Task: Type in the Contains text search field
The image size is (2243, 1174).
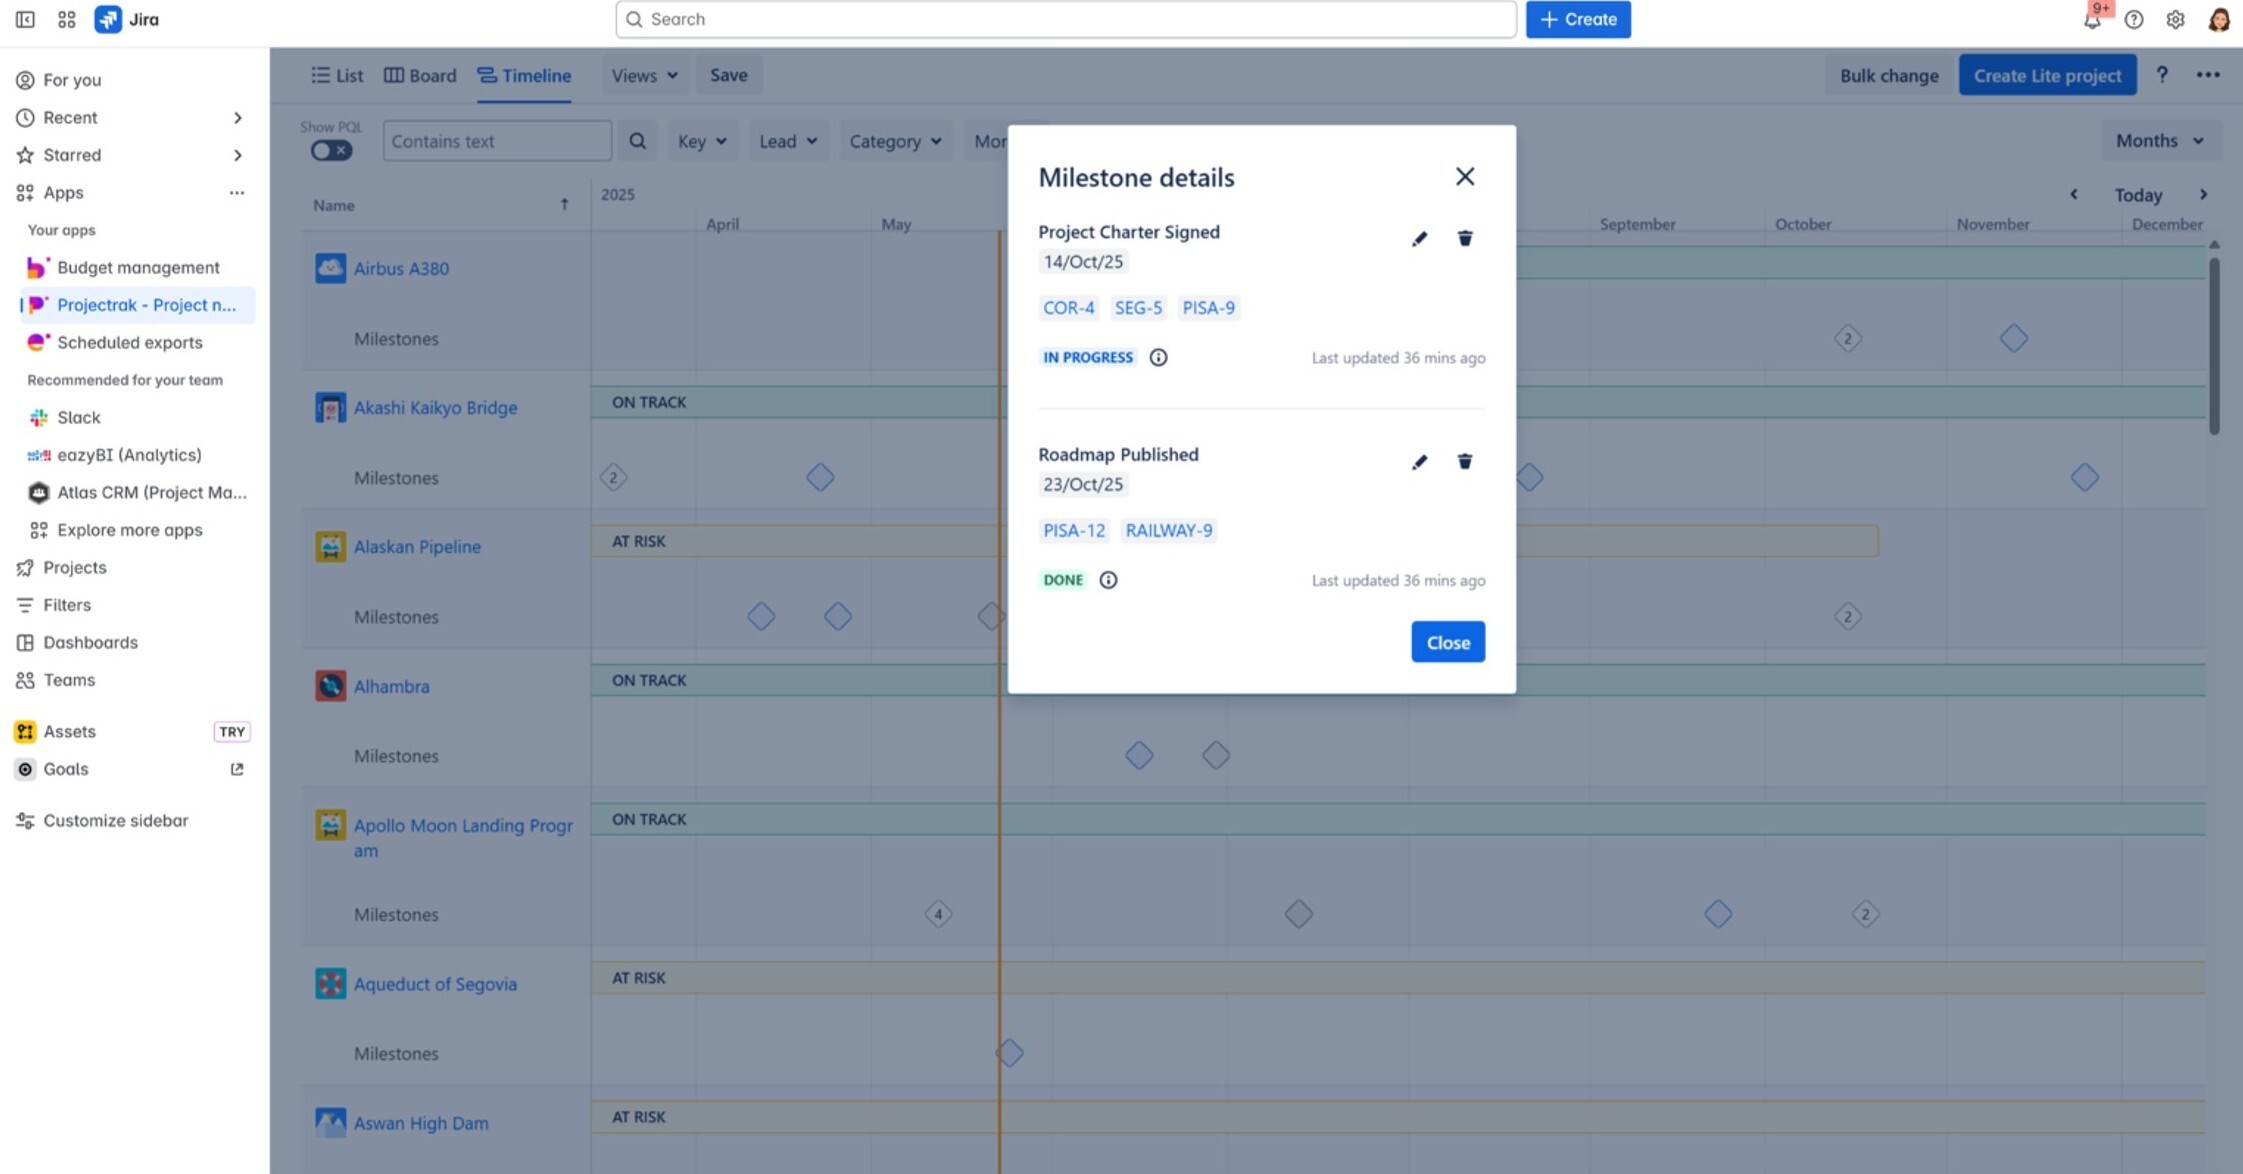Action: pos(497,141)
